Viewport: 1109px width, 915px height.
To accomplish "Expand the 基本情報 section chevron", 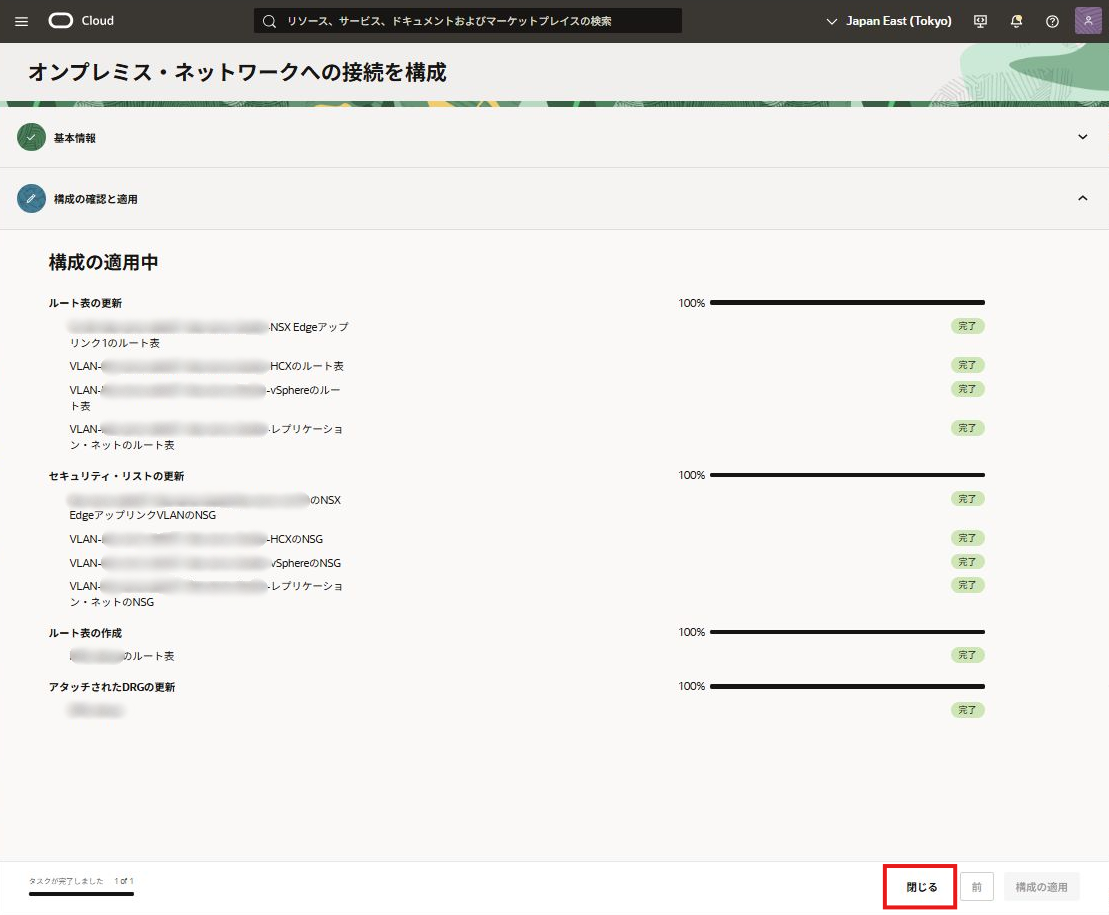I will 1082,137.
